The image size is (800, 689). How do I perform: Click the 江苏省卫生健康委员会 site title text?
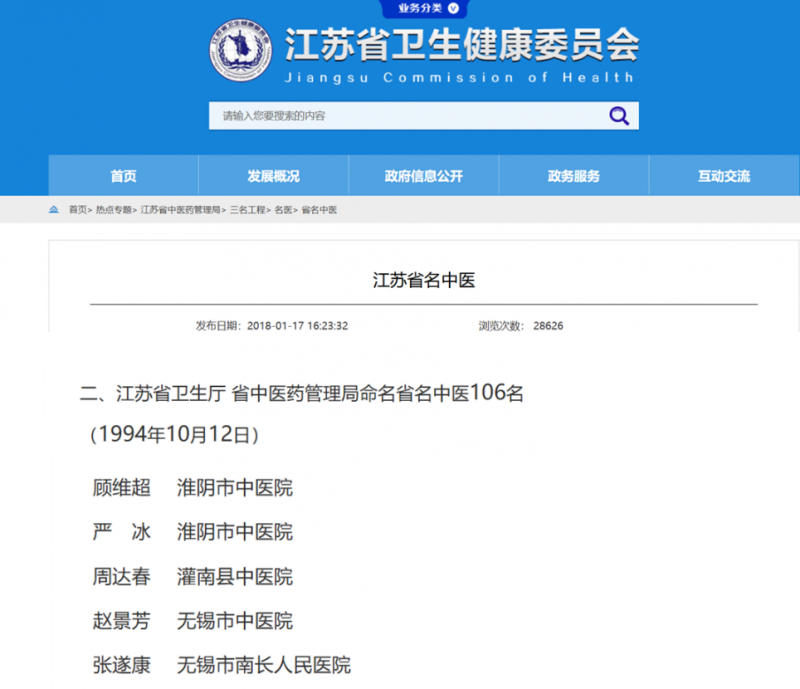(461, 43)
